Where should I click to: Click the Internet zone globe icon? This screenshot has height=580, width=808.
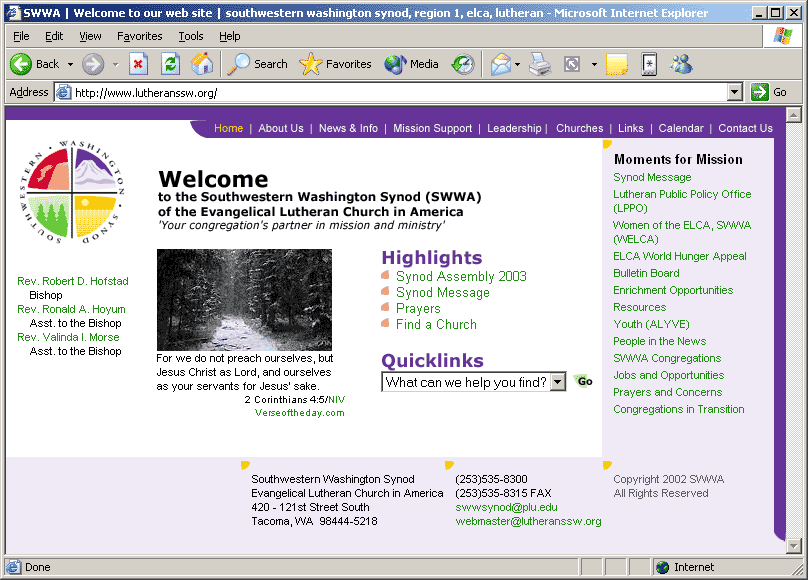tap(663, 567)
